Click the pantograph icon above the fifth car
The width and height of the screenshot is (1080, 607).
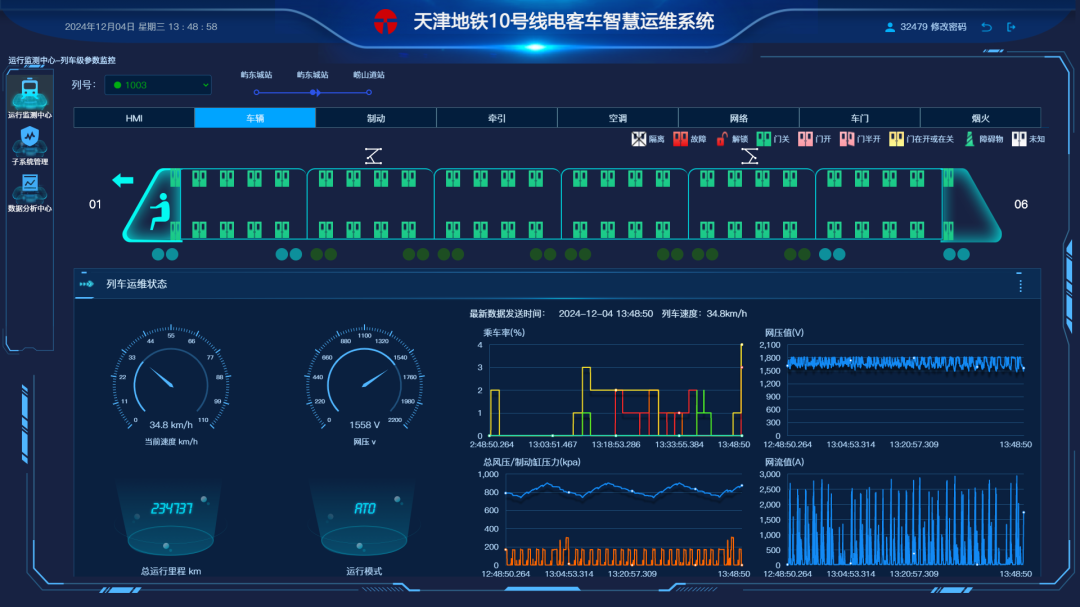(750, 156)
